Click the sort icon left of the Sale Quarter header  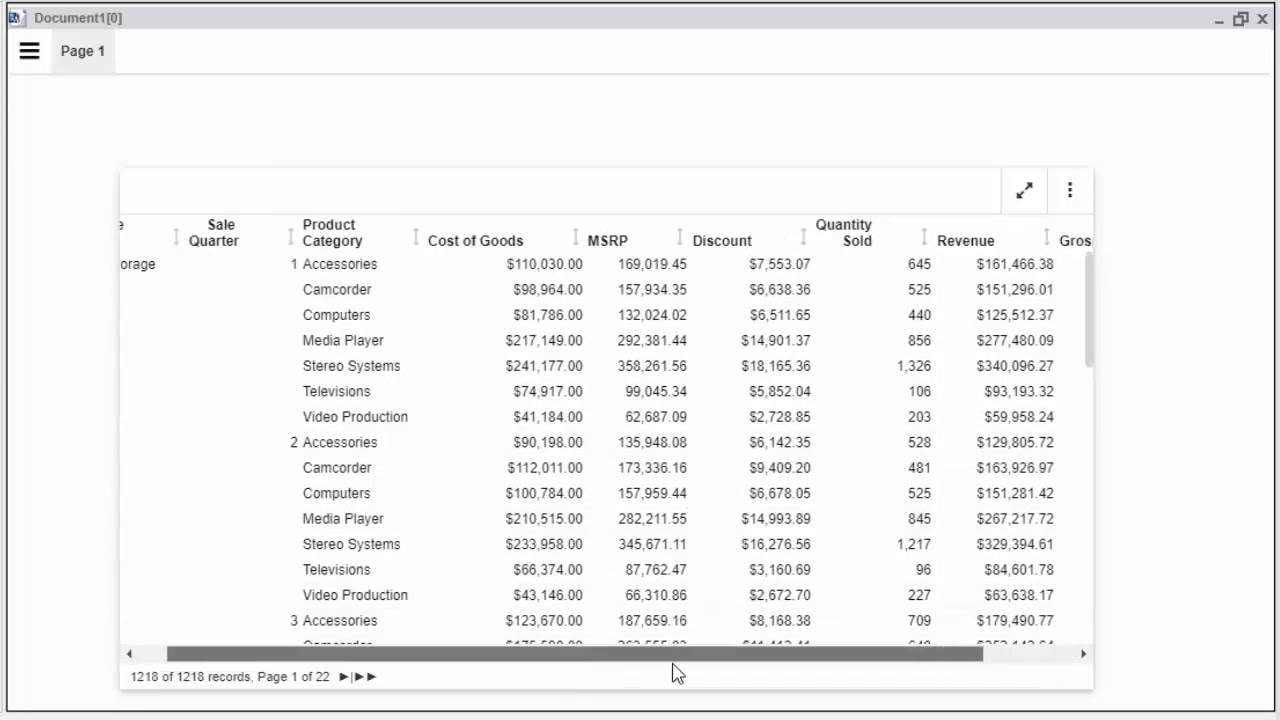(177, 237)
